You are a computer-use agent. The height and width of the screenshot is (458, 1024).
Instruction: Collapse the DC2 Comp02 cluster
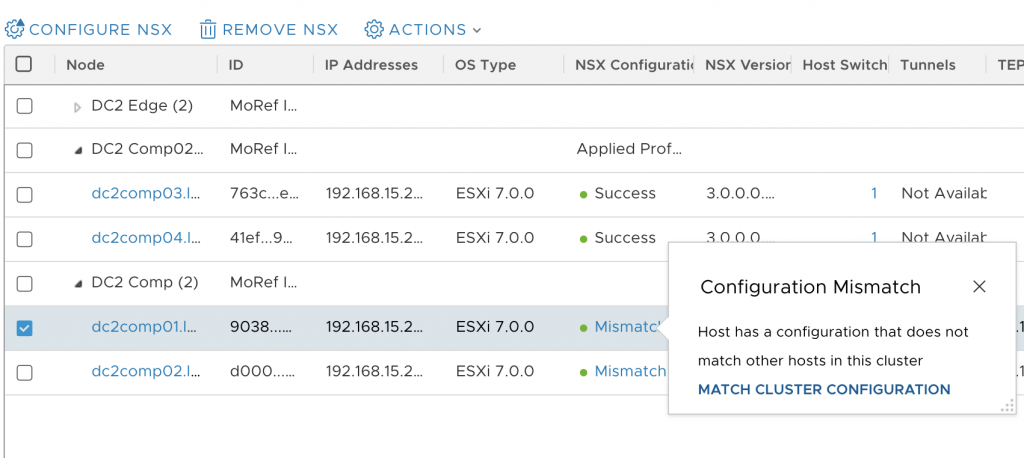tap(78, 150)
